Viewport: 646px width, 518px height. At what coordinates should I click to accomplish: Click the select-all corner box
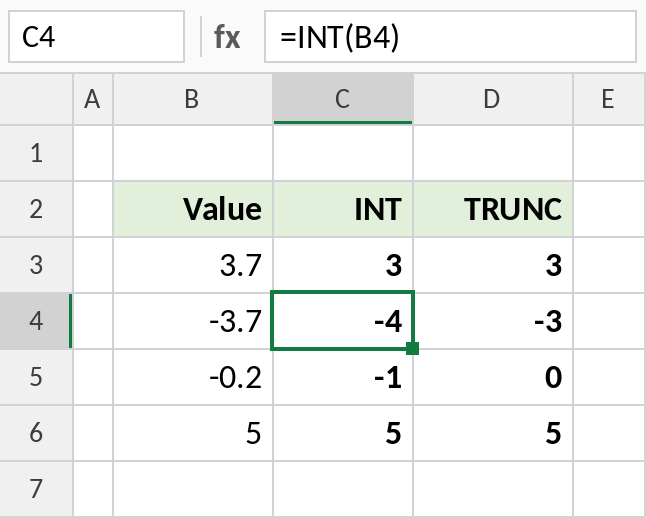[36, 99]
